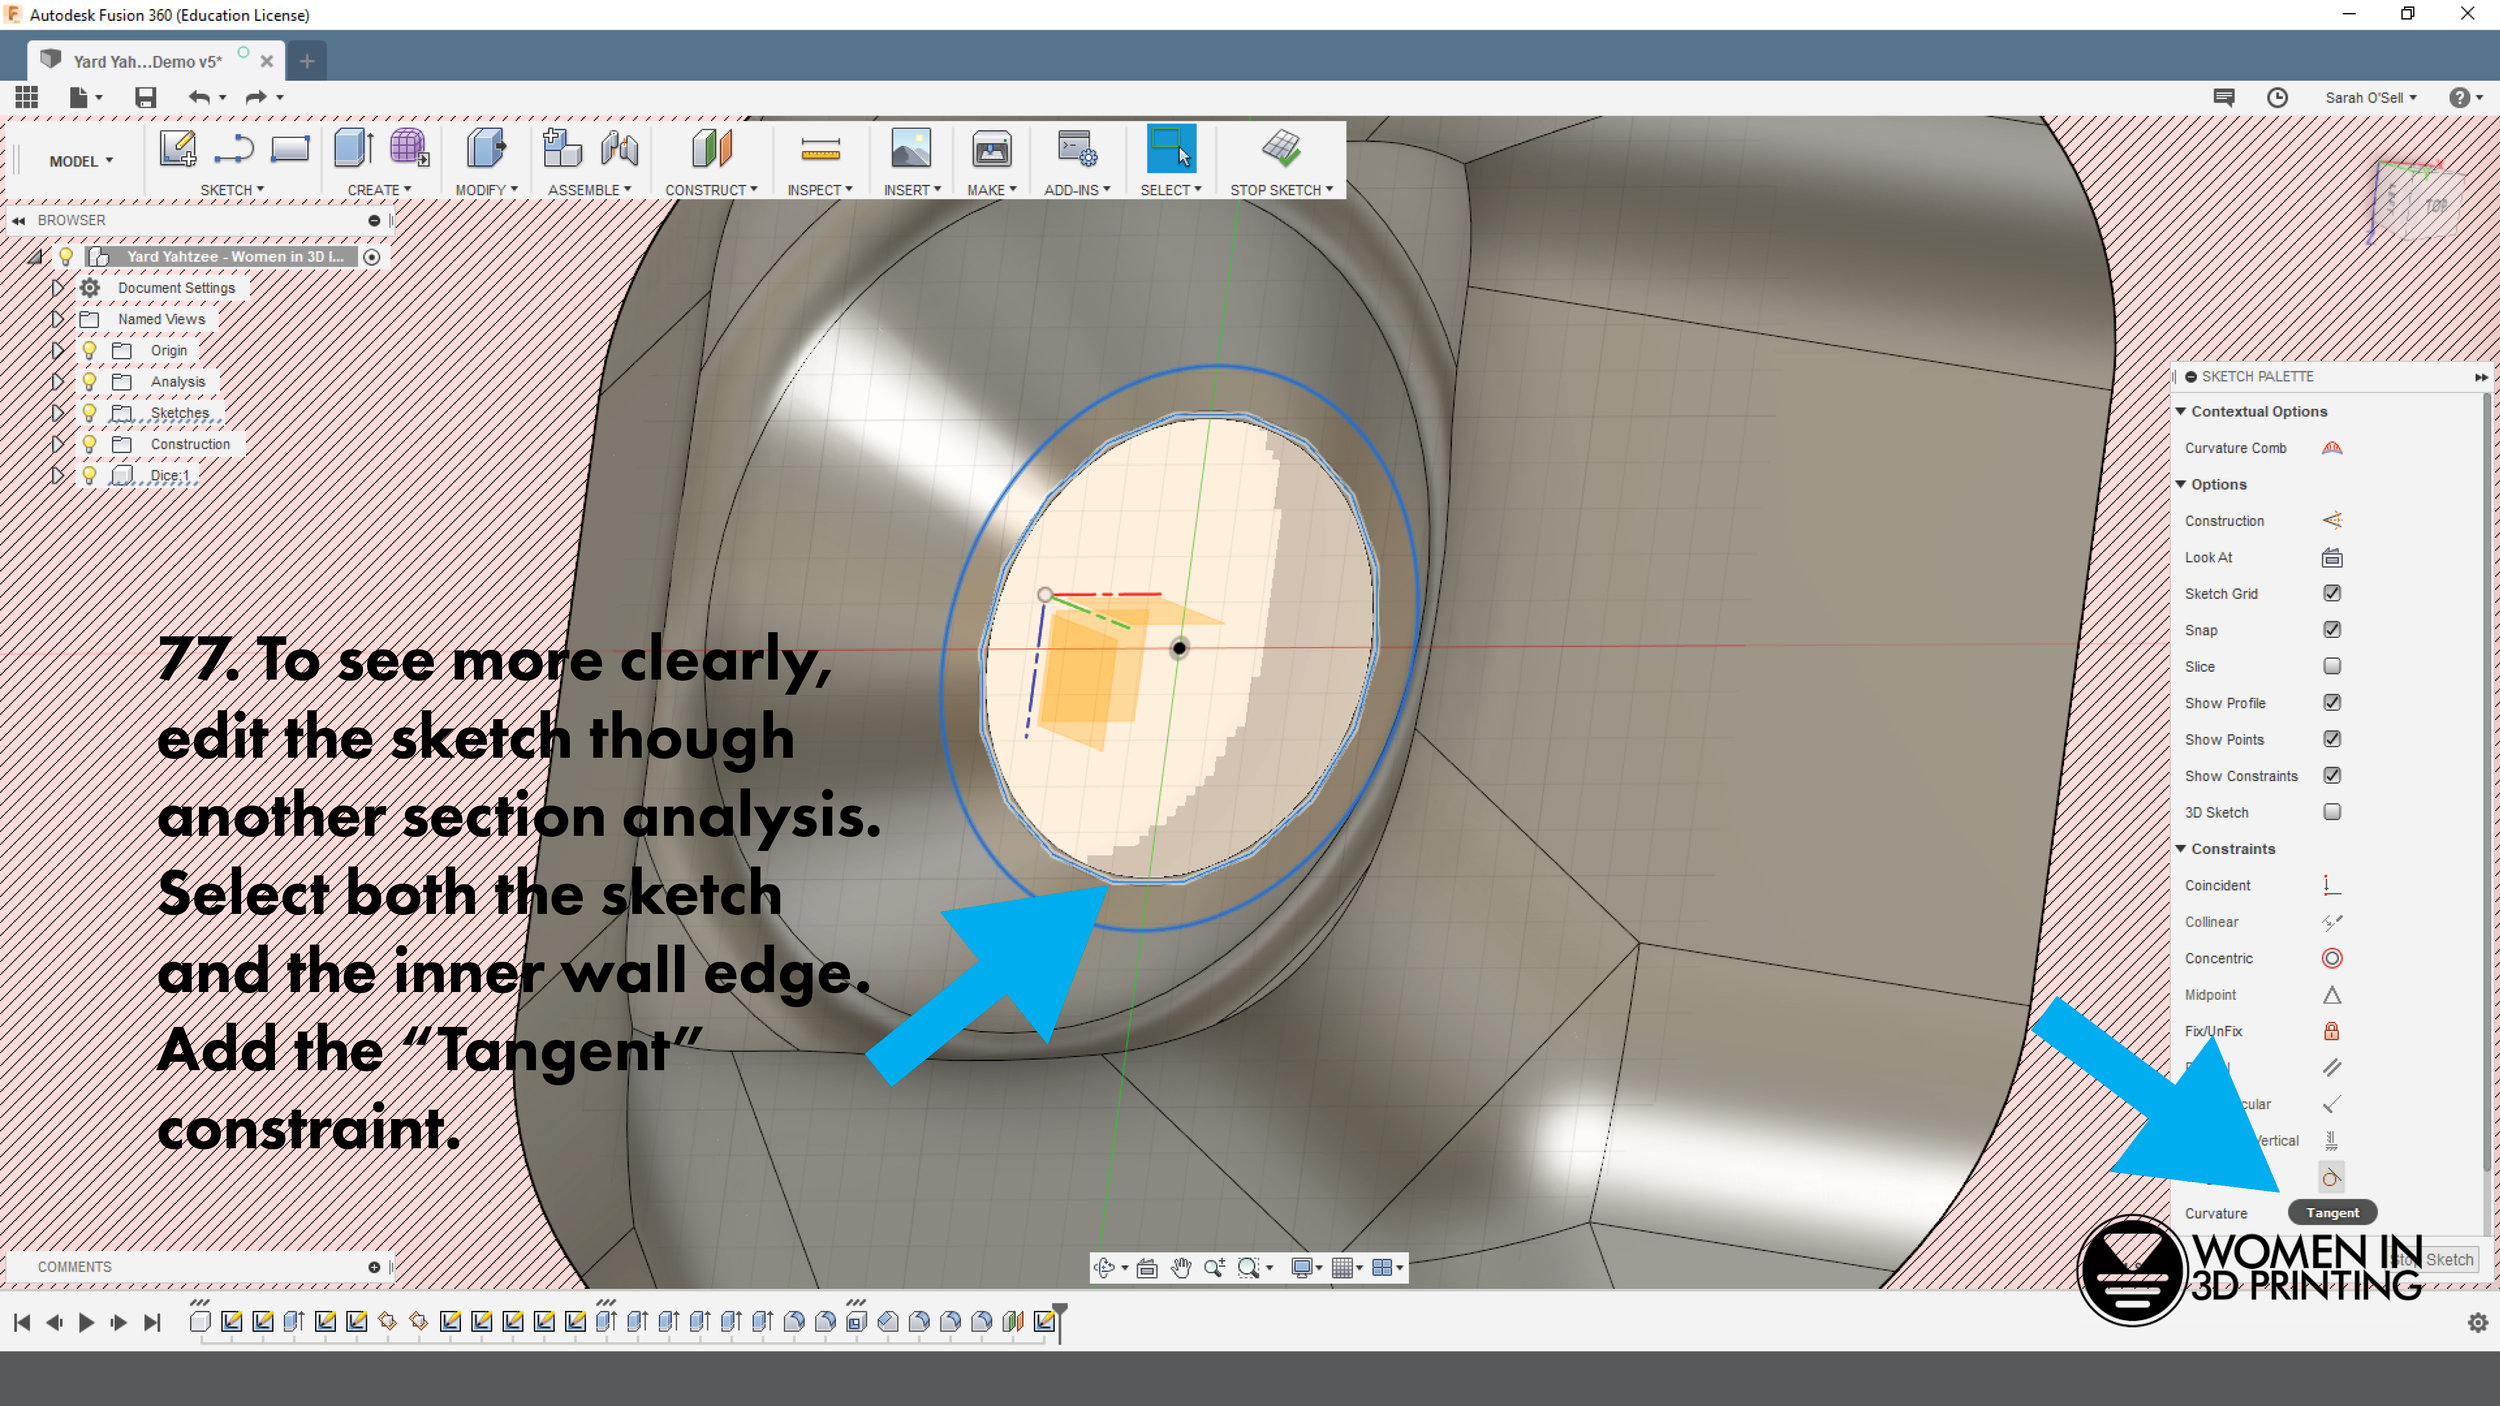Undo the last action
This screenshot has width=2500, height=1406.
199,97
